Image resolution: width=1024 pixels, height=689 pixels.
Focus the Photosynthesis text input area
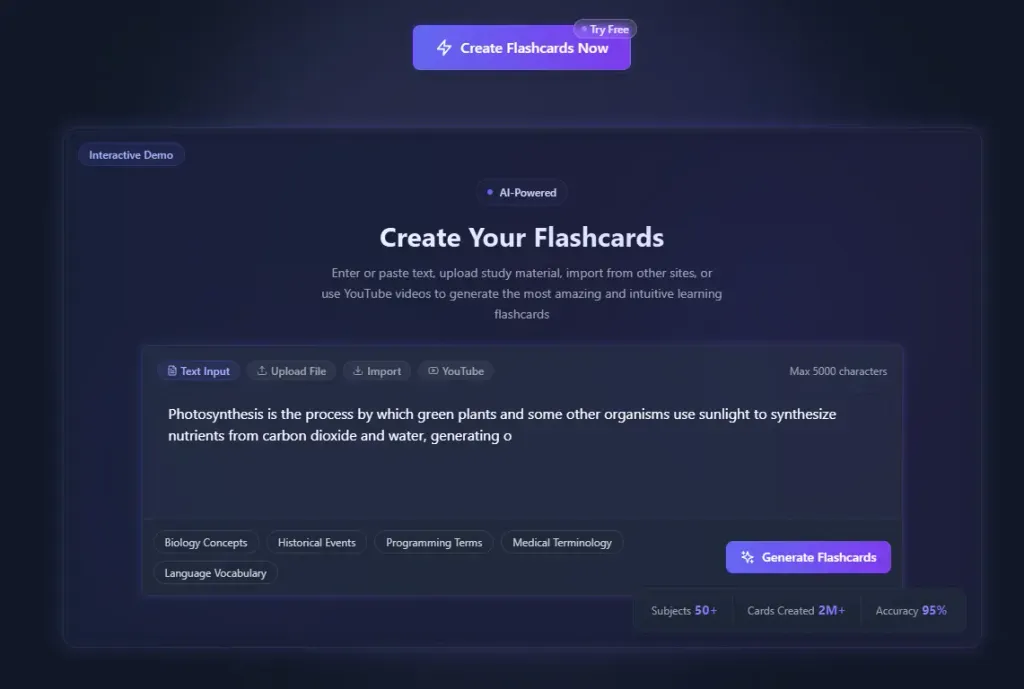click(x=520, y=460)
